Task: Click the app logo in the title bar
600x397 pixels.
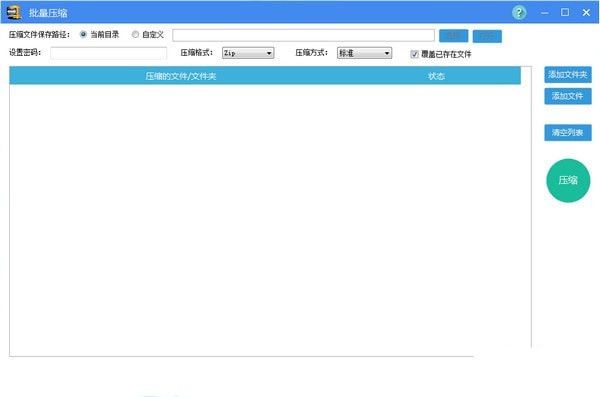Action: [x=14, y=13]
